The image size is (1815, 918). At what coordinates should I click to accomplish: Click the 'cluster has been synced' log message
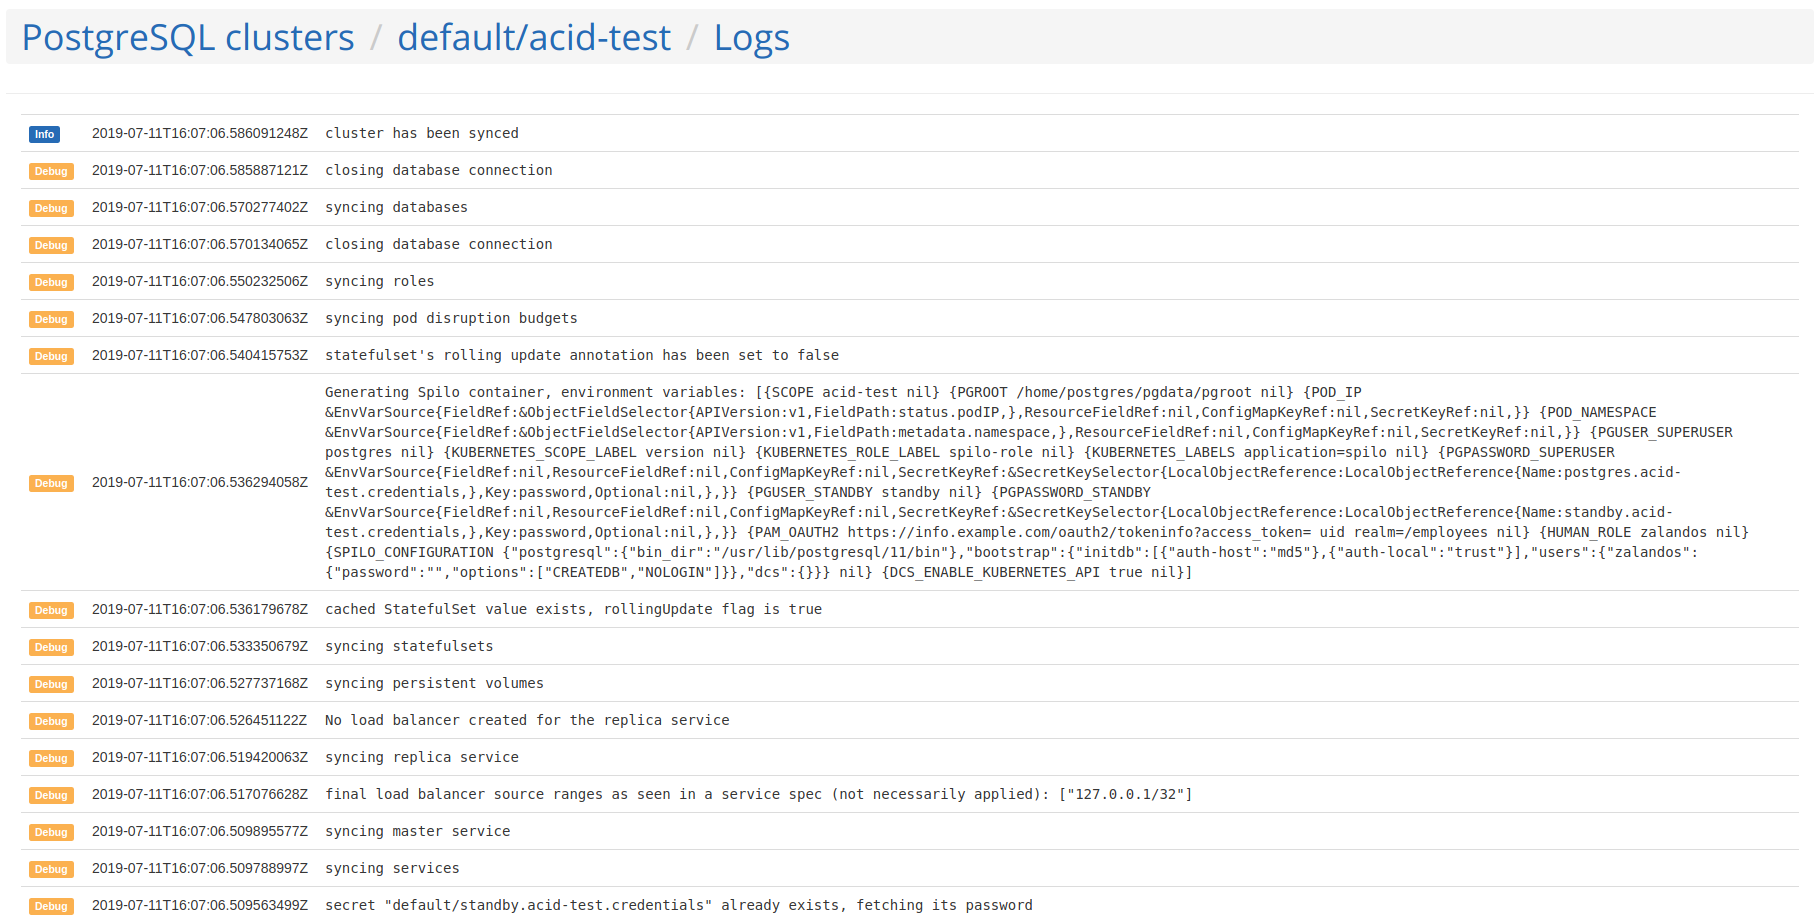pos(421,132)
